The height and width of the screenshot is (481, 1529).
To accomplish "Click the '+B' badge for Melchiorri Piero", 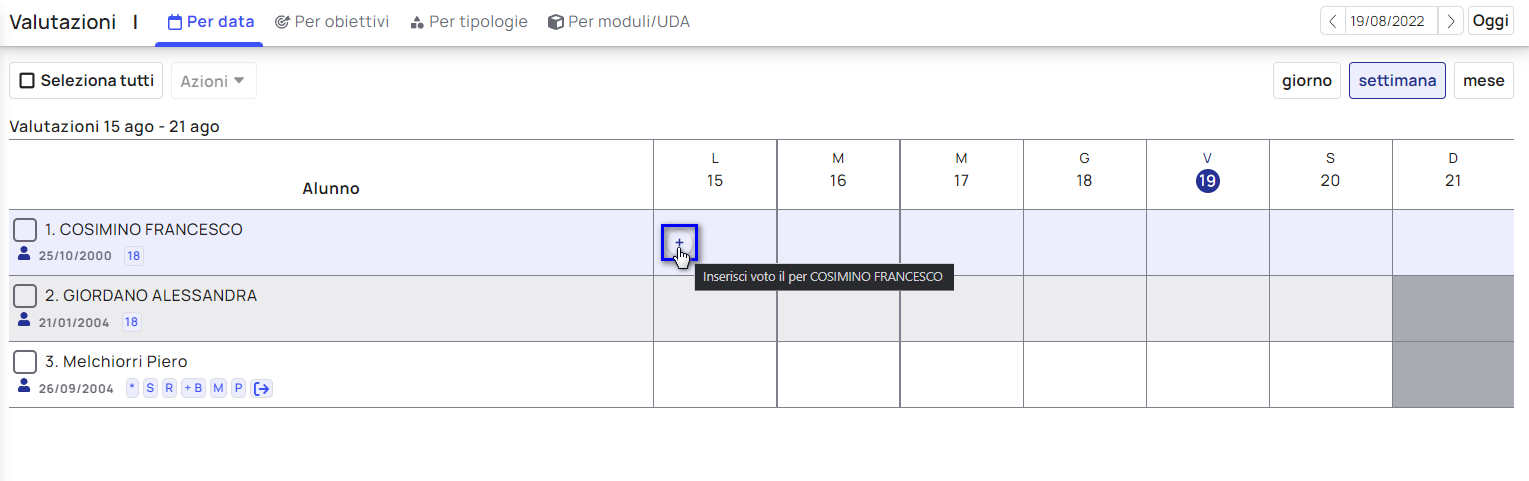I will (192, 388).
